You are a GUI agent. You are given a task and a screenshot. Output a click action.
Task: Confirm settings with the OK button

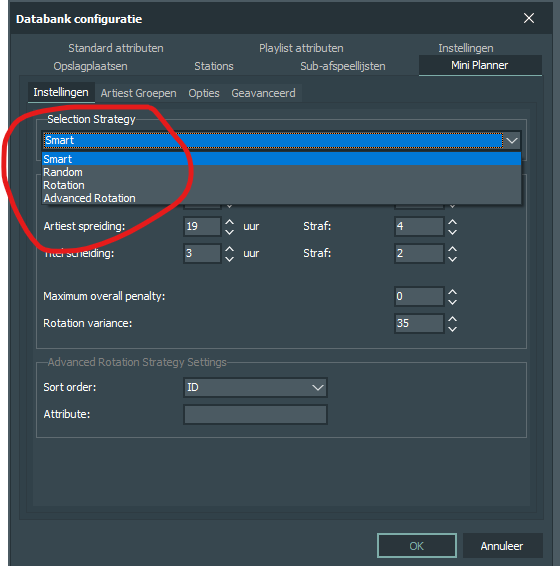click(417, 546)
